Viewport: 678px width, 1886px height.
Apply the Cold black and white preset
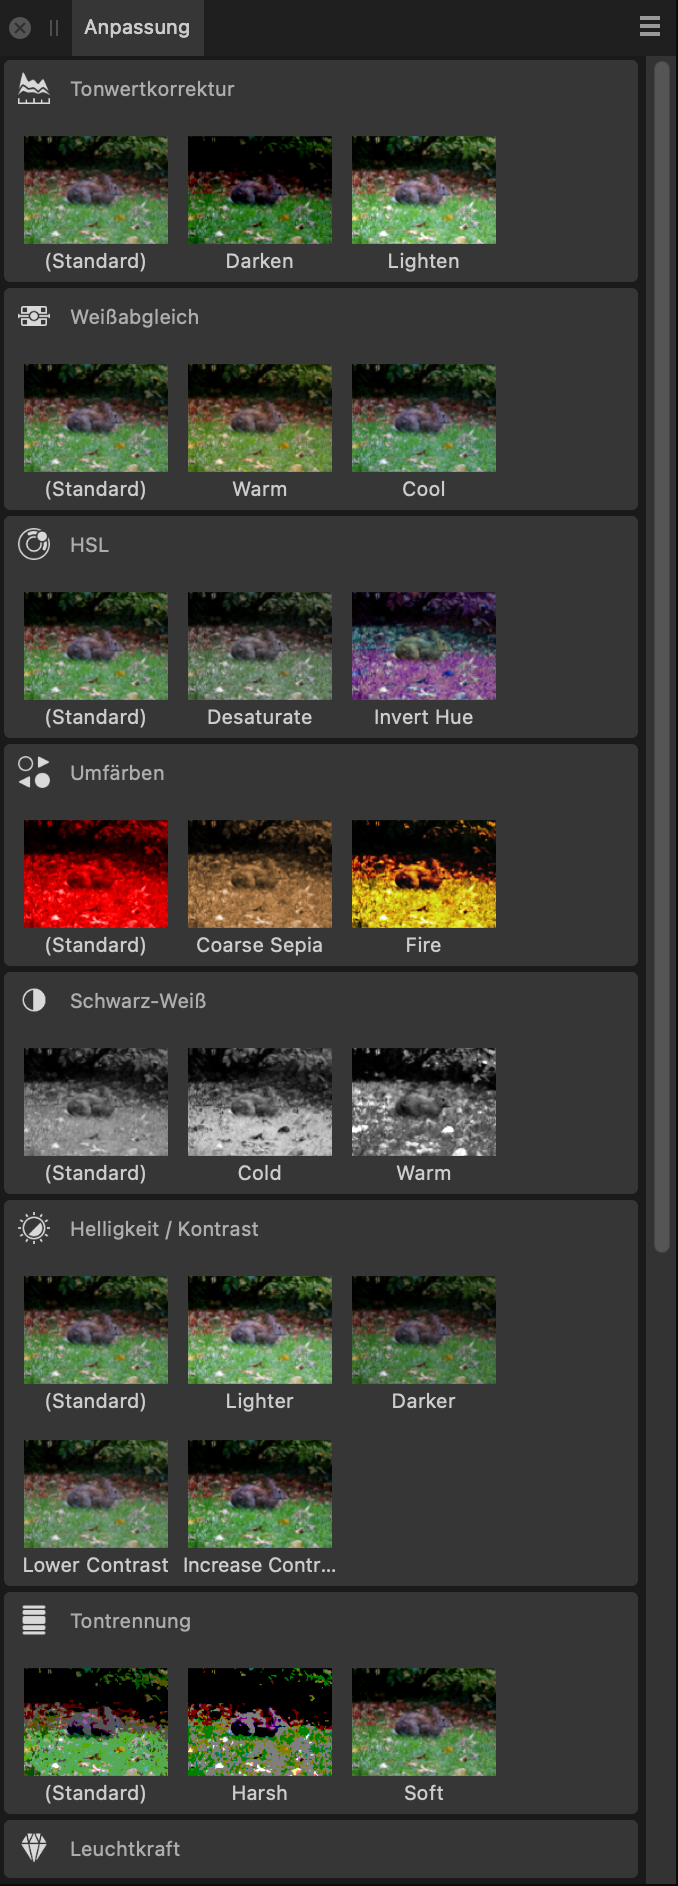coord(260,1102)
